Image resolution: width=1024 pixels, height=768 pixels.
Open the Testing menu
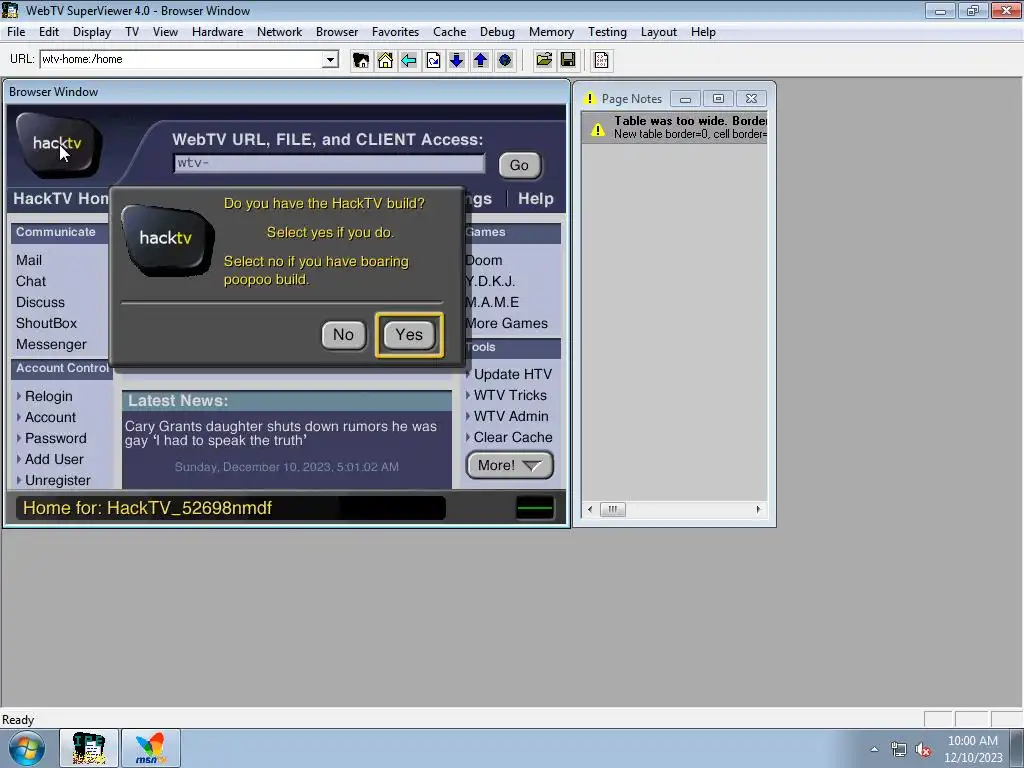(607, 31)
